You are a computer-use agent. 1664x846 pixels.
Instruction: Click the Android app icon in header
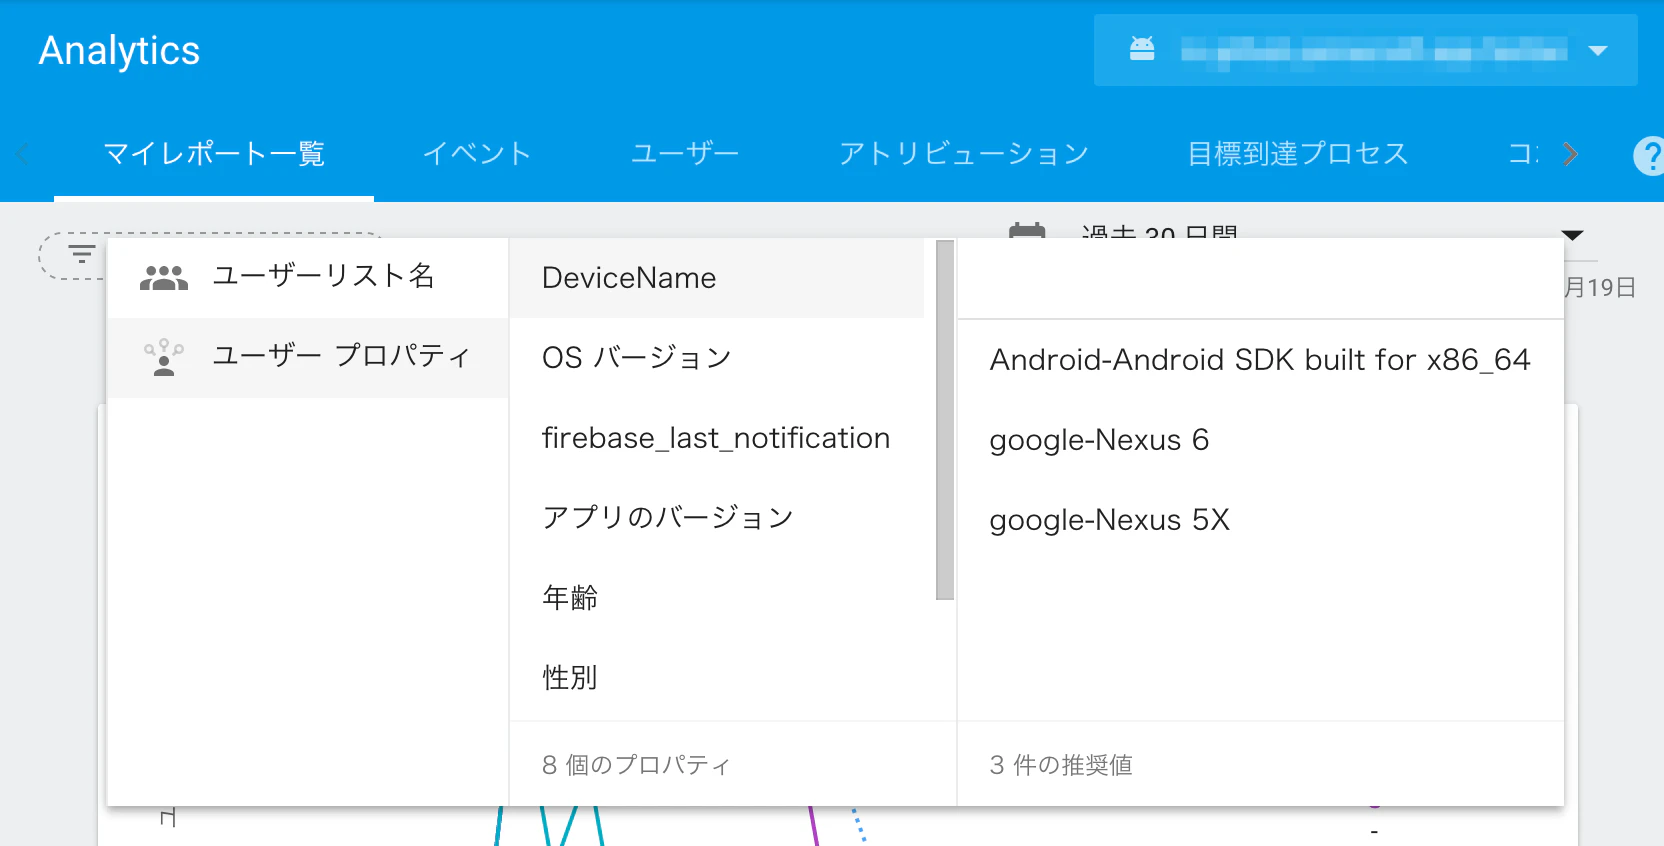click(x=1142, y=49)
